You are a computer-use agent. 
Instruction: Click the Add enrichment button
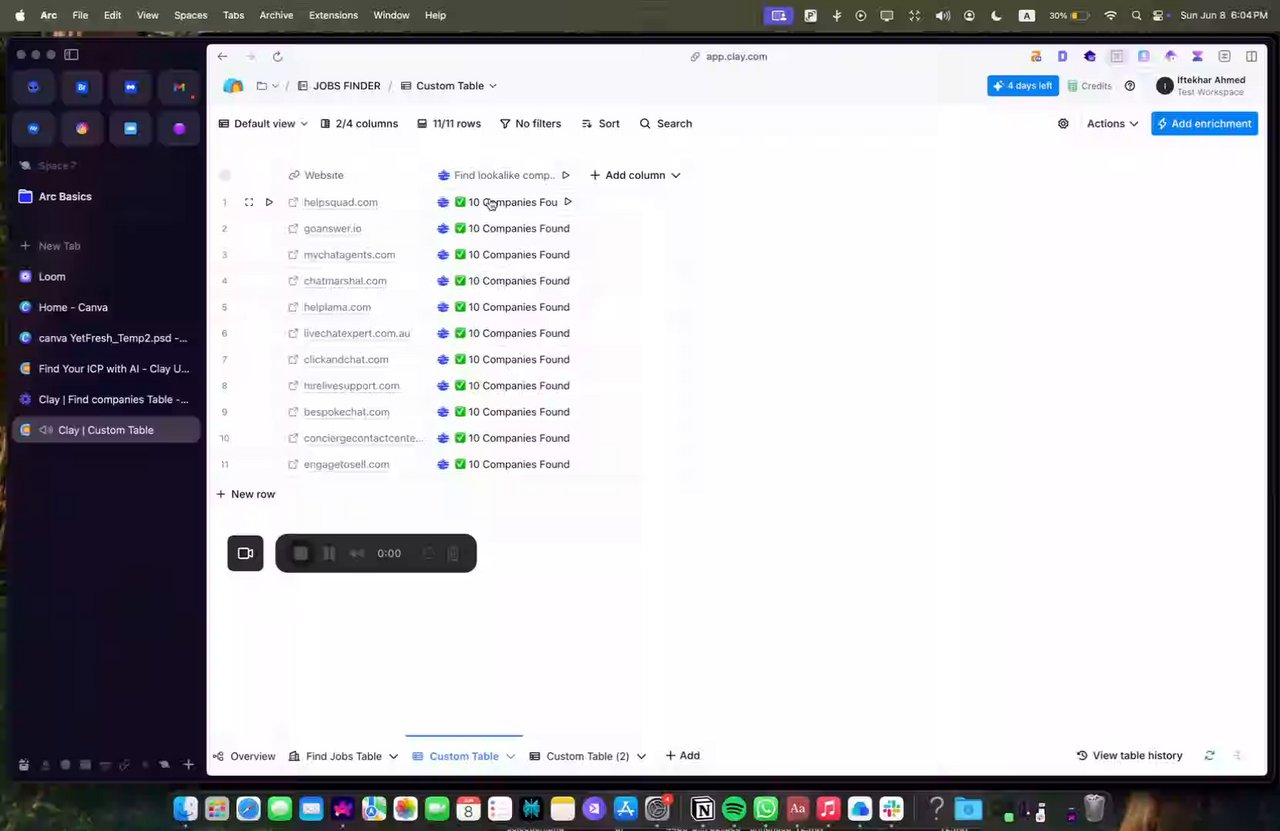click(1204, 124)
